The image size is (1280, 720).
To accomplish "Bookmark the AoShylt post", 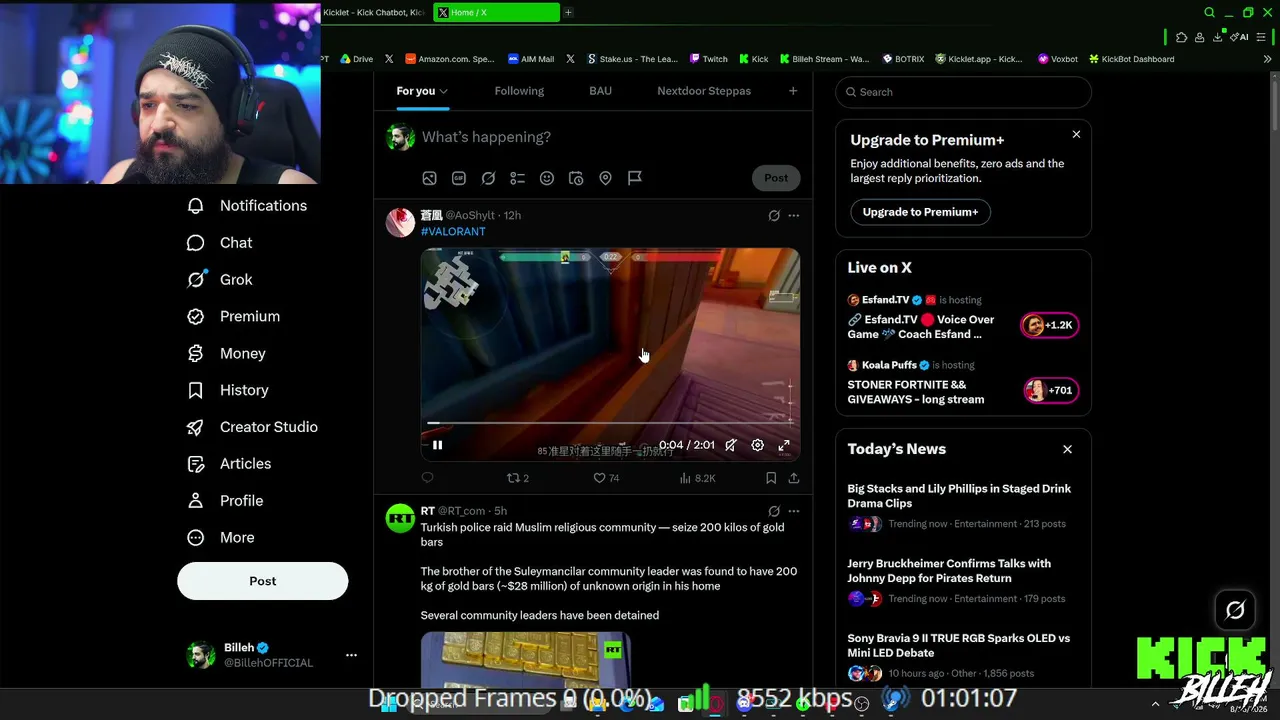I will tap(771, 478).
